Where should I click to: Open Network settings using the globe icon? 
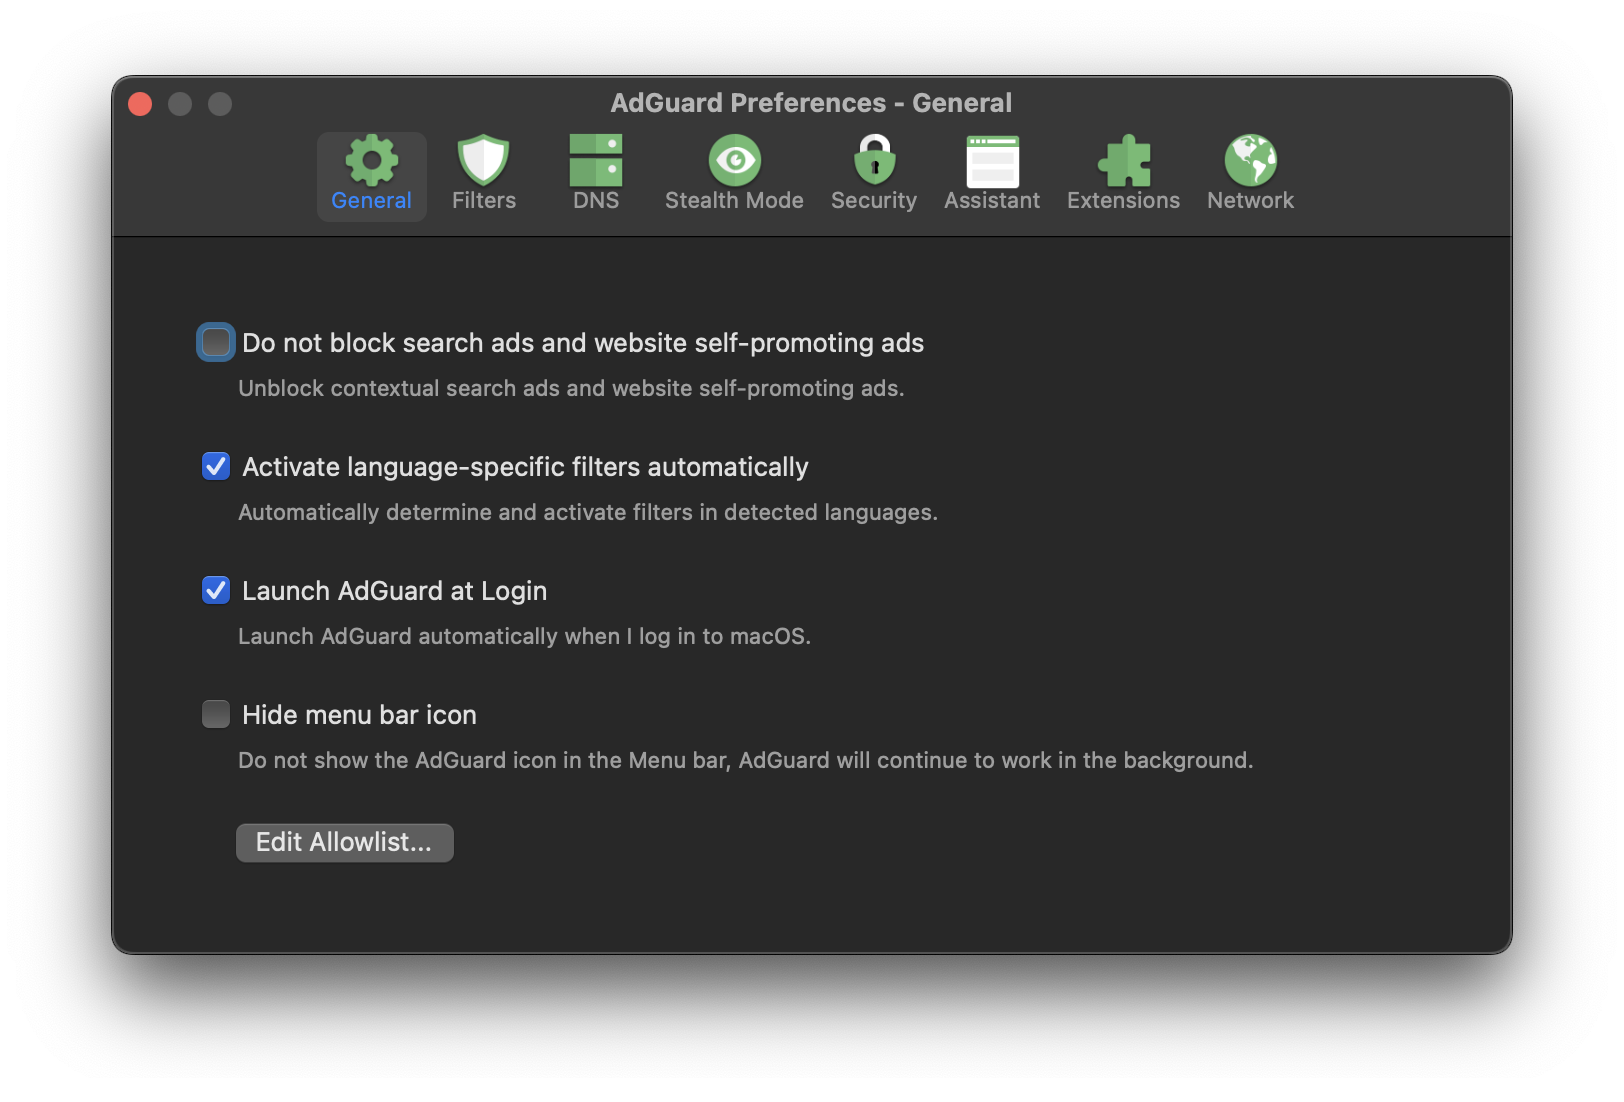point(1250,160)
